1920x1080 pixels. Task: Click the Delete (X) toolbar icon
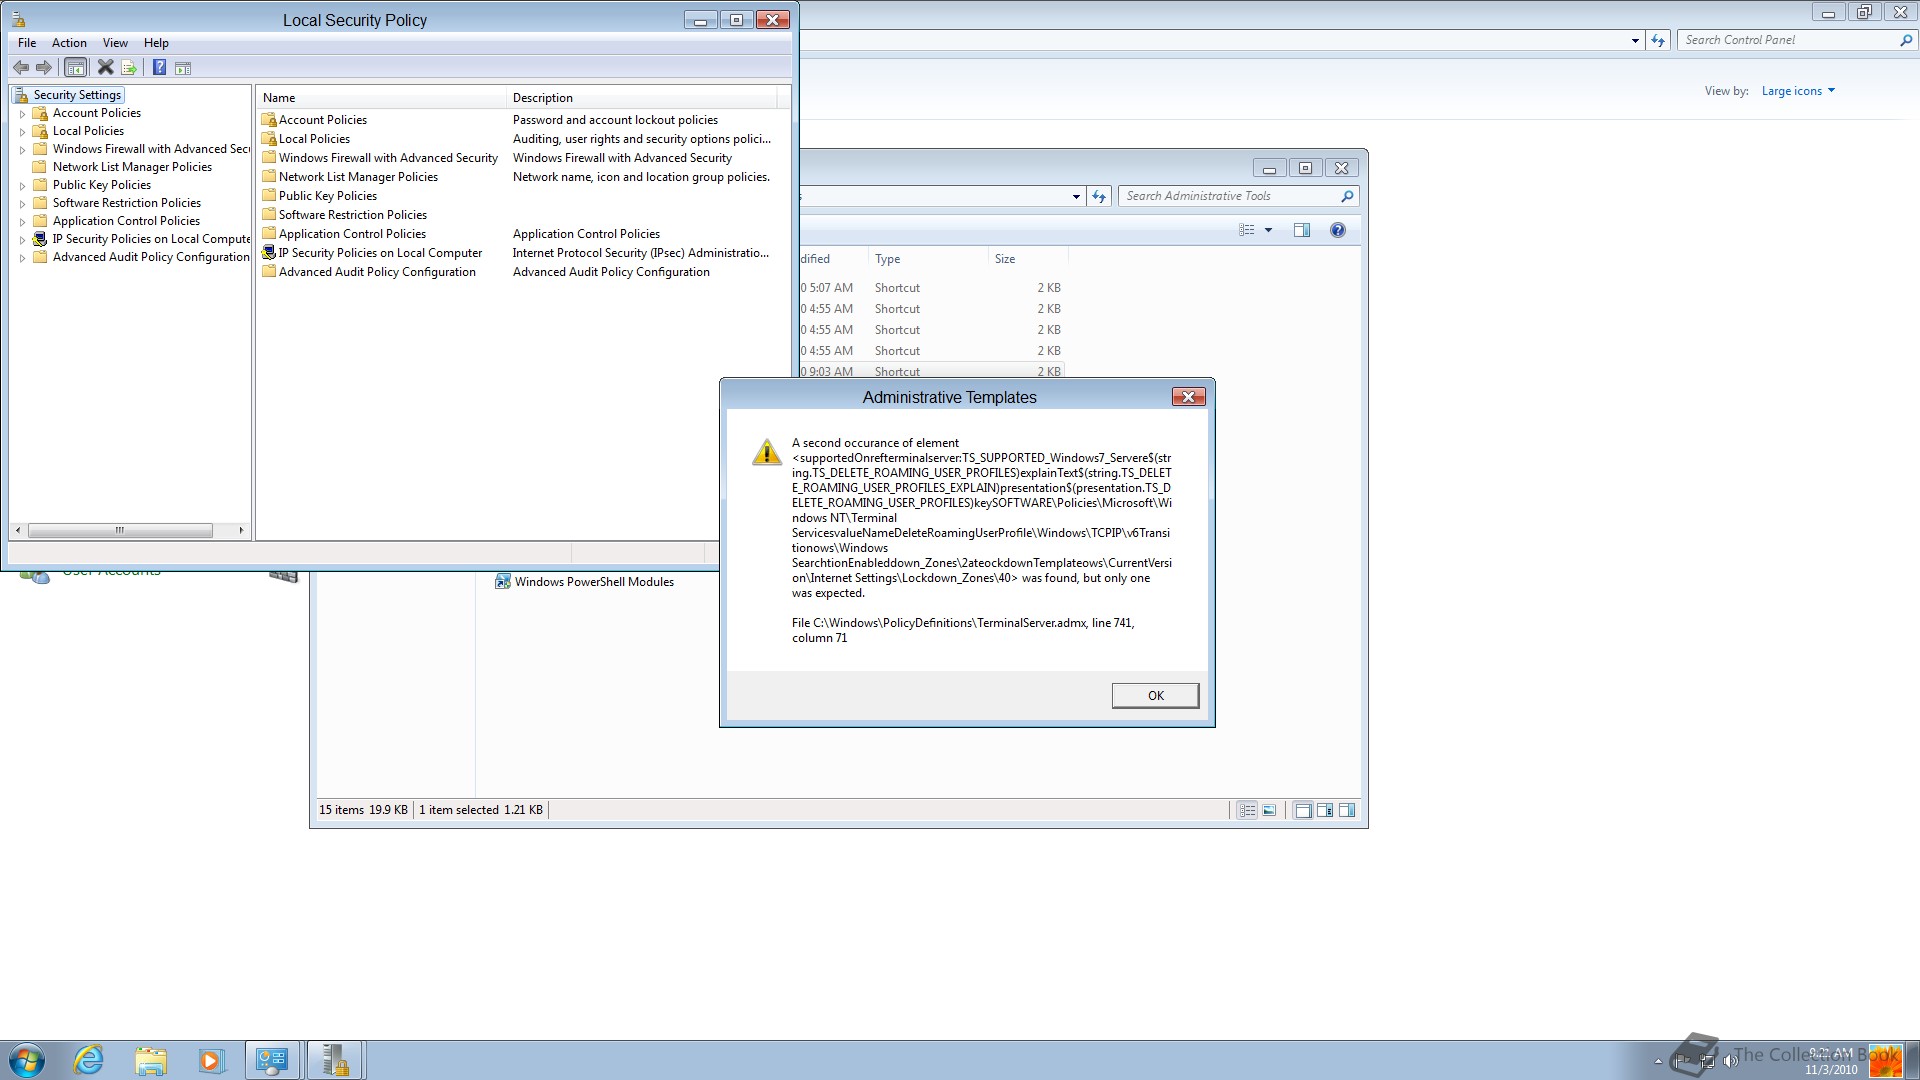tap(105, 68)
